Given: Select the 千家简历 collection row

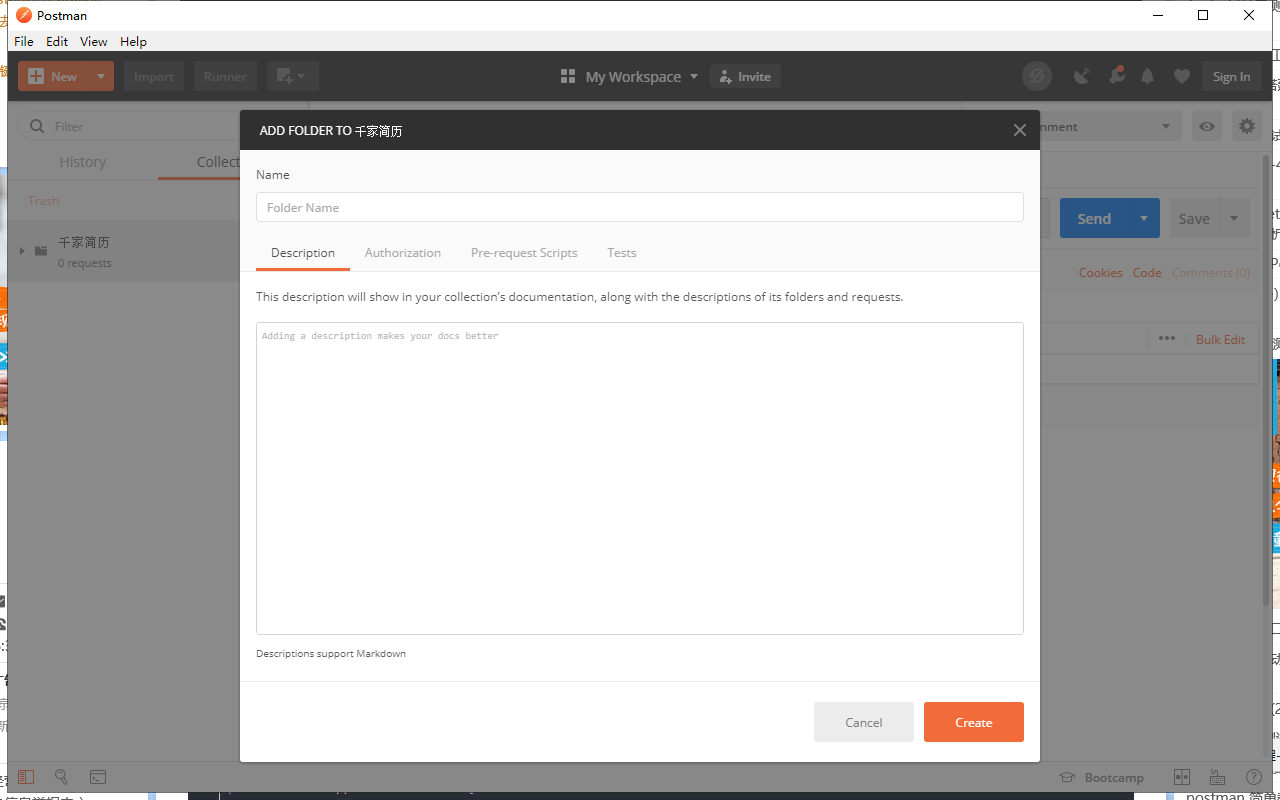Looking at the screenshot, I should [x=124, y=251].
